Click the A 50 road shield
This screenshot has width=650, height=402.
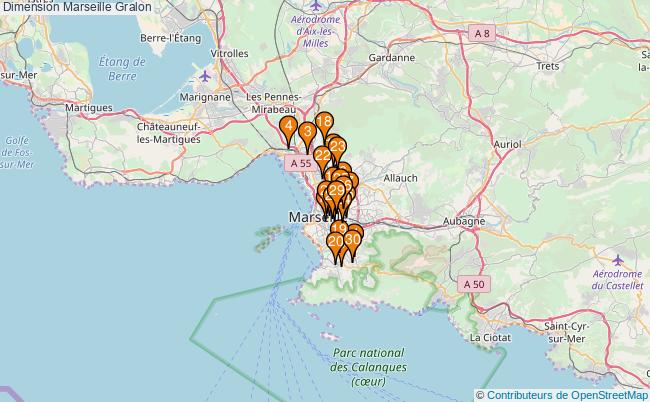point(474,285)
